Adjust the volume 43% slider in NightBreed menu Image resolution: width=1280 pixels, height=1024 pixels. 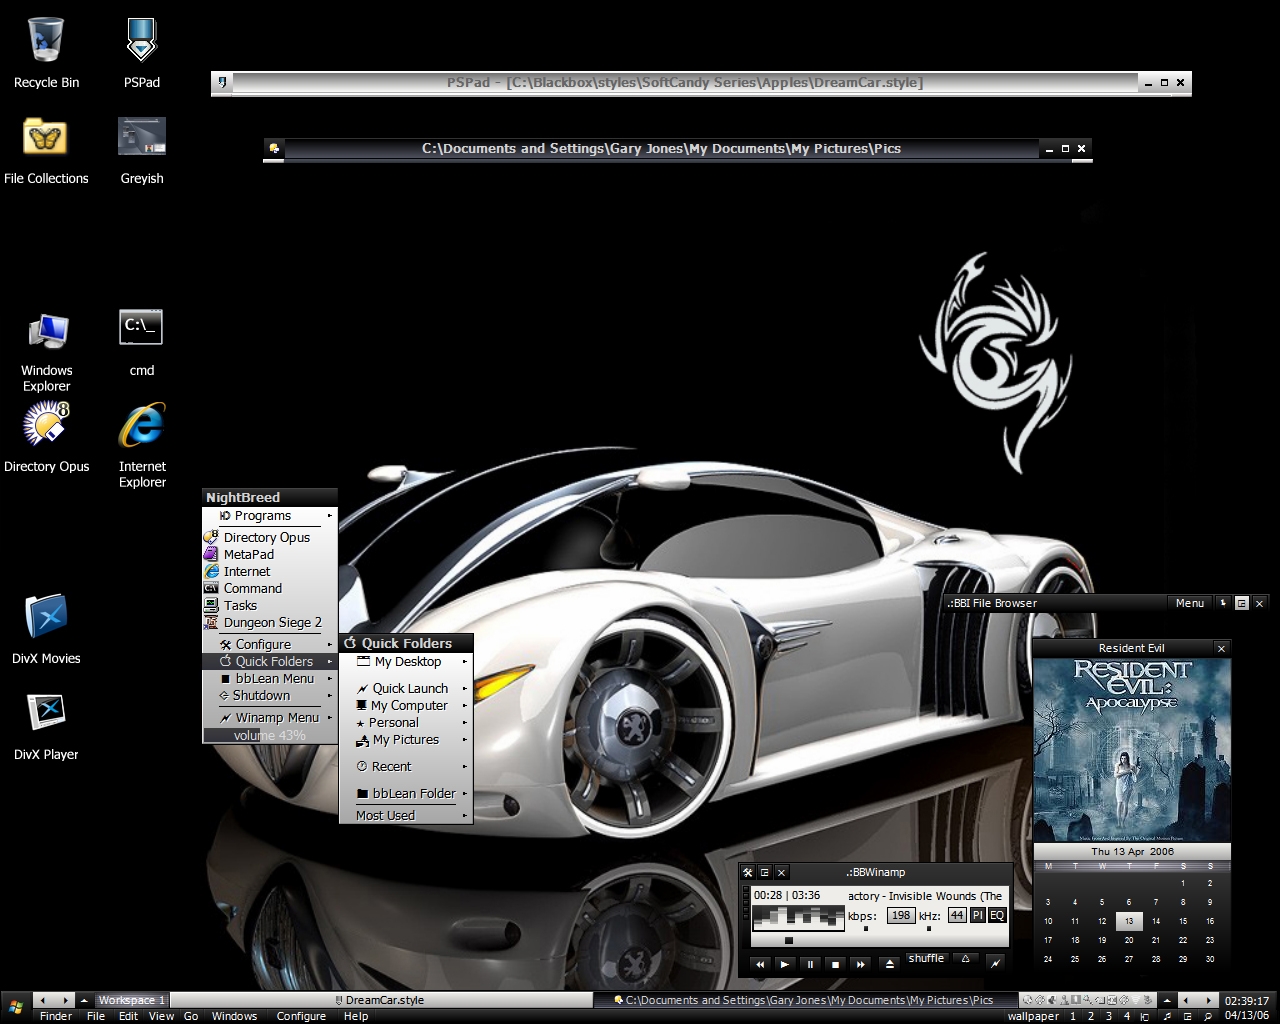(270, 735)
